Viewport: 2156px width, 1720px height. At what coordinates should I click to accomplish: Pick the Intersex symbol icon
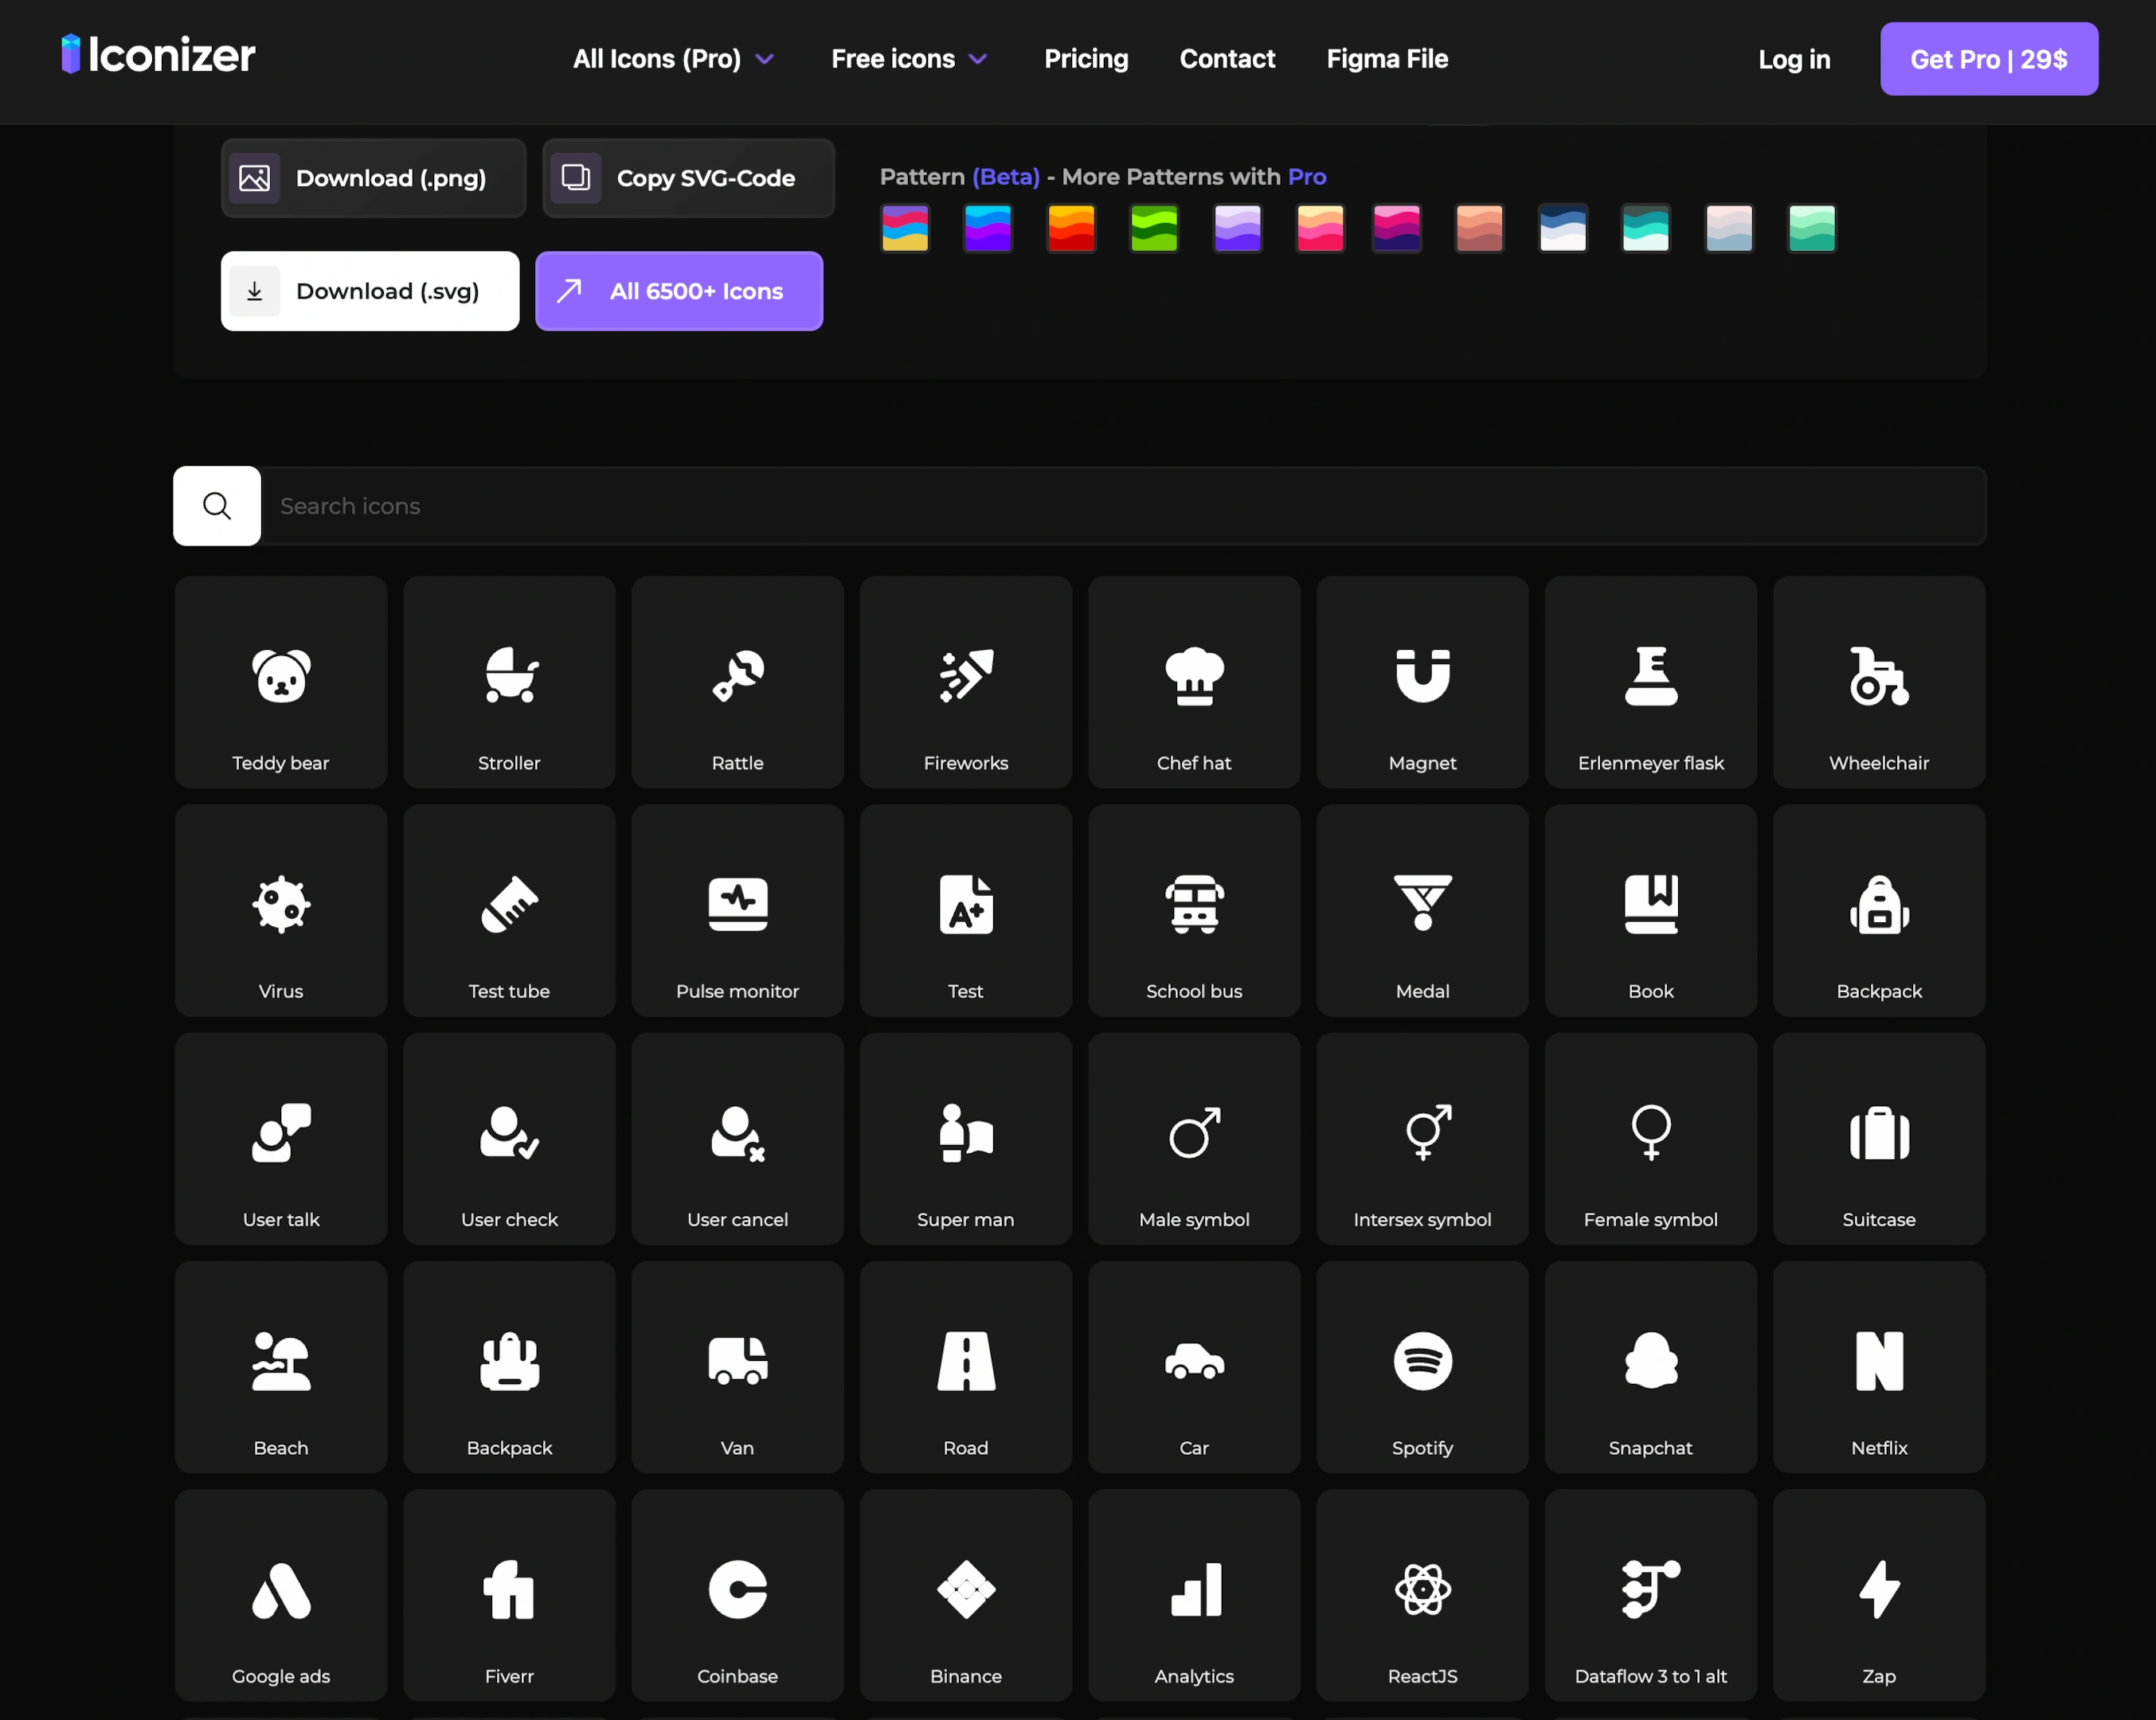tap(1422, 1138)
